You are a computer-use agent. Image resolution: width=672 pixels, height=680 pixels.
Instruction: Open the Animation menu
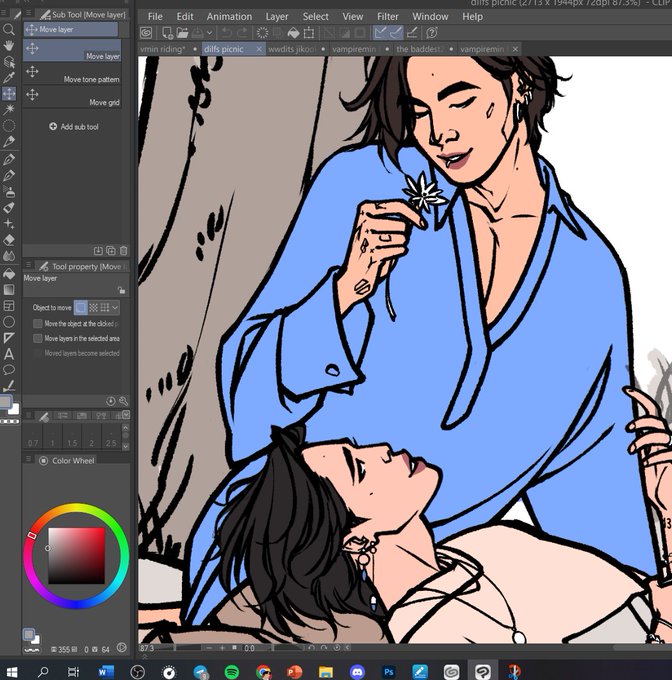coord(229,16)
